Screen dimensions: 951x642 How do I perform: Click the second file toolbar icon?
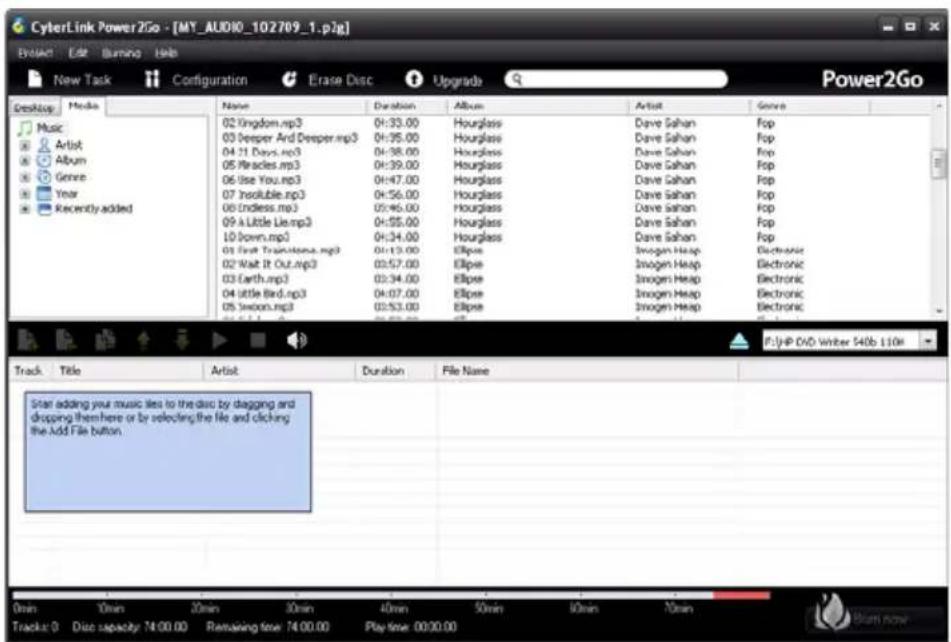pos(66,340)
